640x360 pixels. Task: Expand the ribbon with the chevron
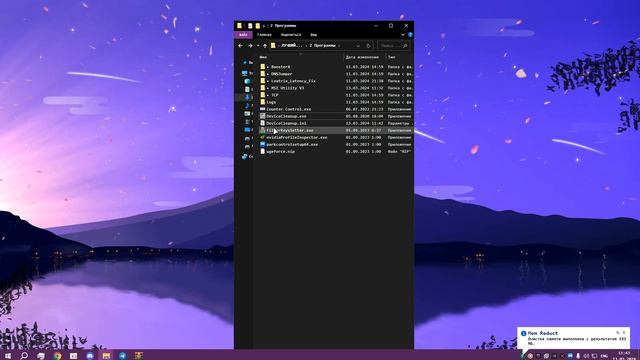pos(403,35)
